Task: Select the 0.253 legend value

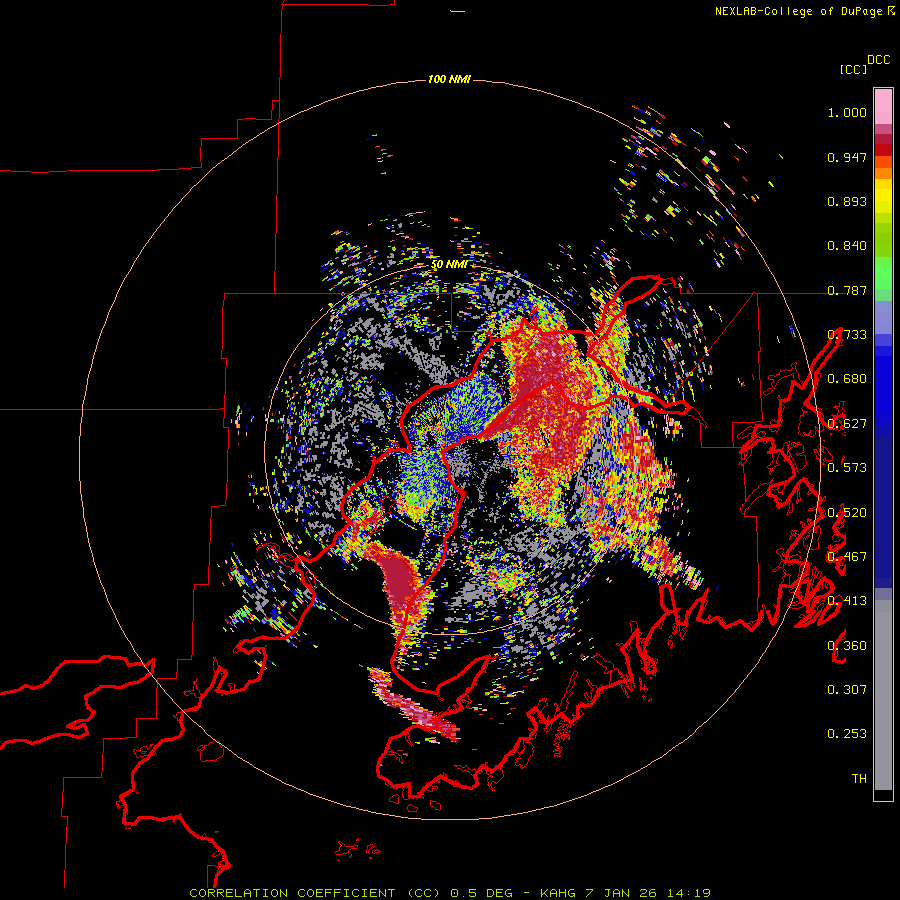Action: tap(847, 734)
